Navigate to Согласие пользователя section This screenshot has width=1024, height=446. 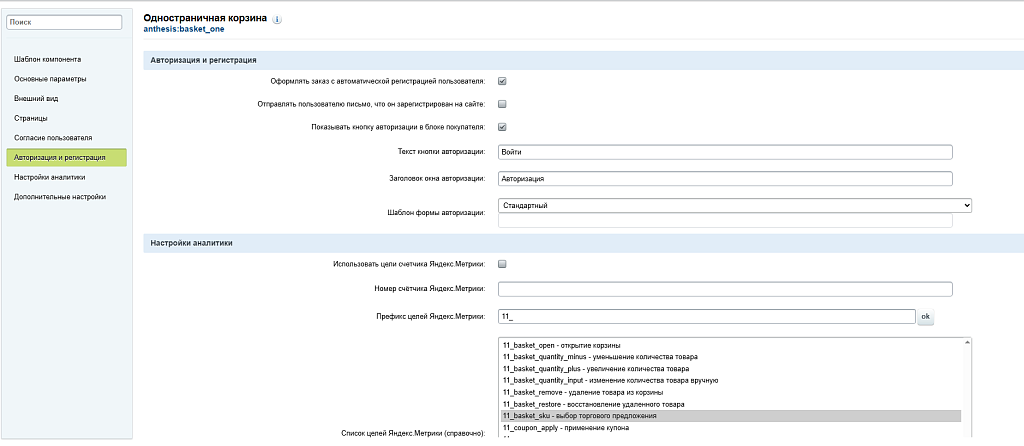point(53,138)
